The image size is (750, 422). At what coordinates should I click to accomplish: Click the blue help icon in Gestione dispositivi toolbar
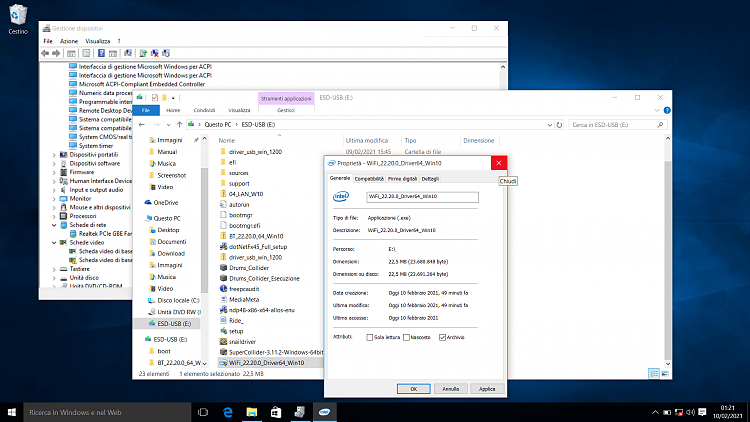coord(101,53)
